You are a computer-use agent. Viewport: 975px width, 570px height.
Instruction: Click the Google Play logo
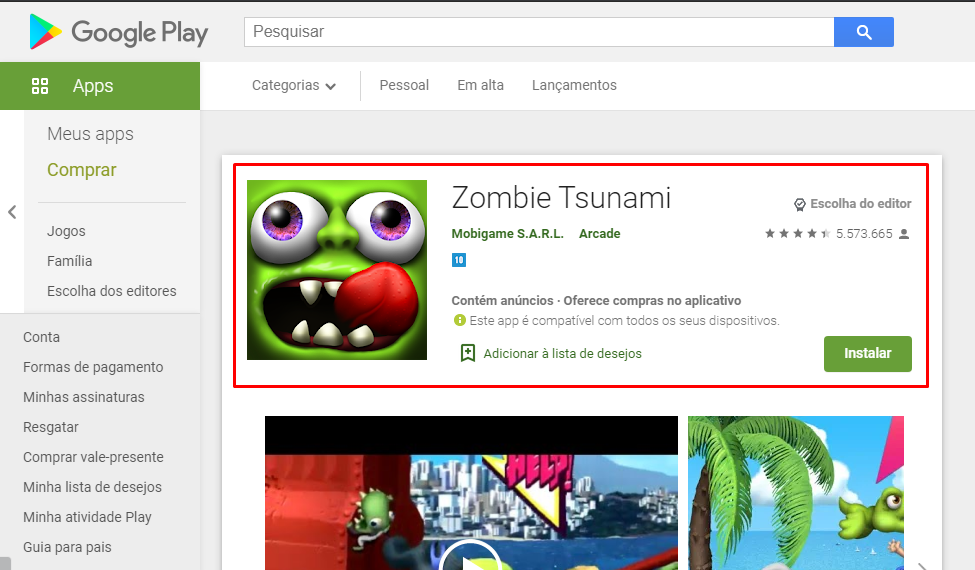pyautogui.click(x=119, y=32)
